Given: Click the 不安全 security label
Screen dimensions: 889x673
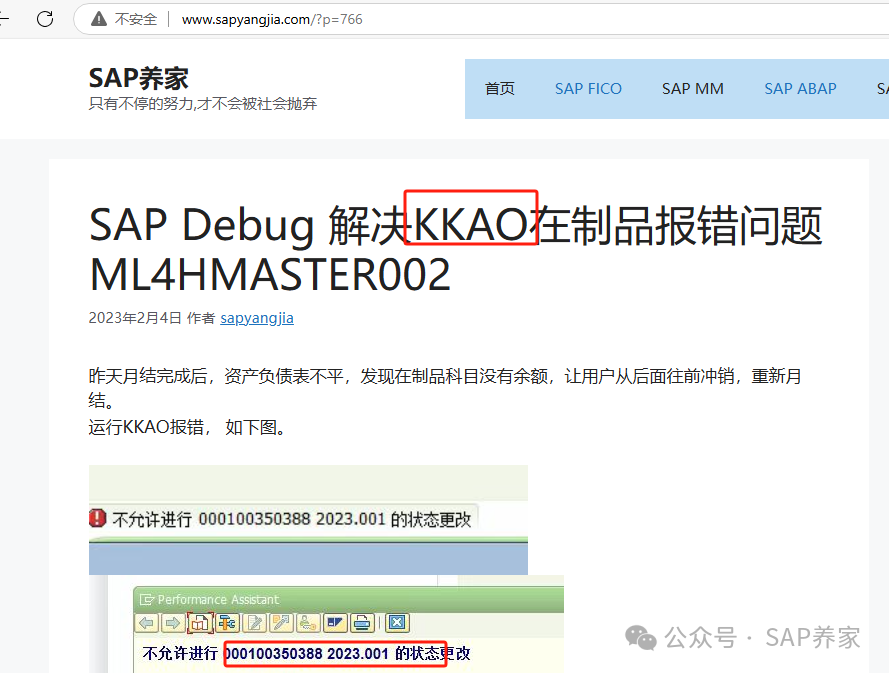Looking at the screenshot, I should [136, 19].
